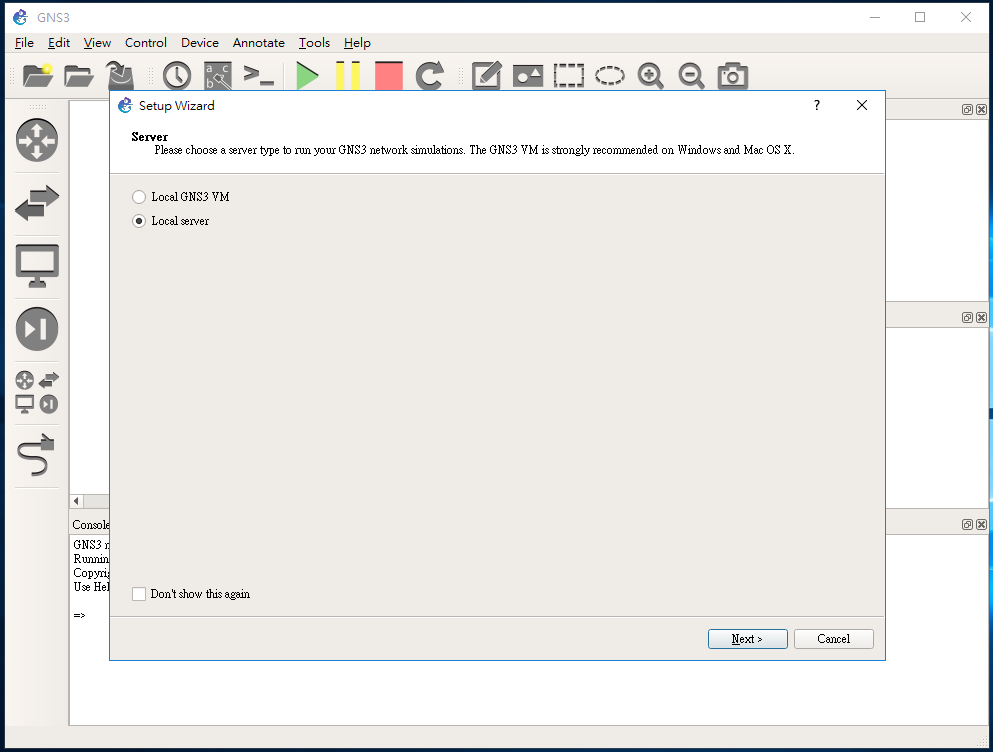The height and width of the screenshot is (752, 993).
Task: Click the Zoom out magnifier icon
Action: pyautogui.click(x=691, y=75)
